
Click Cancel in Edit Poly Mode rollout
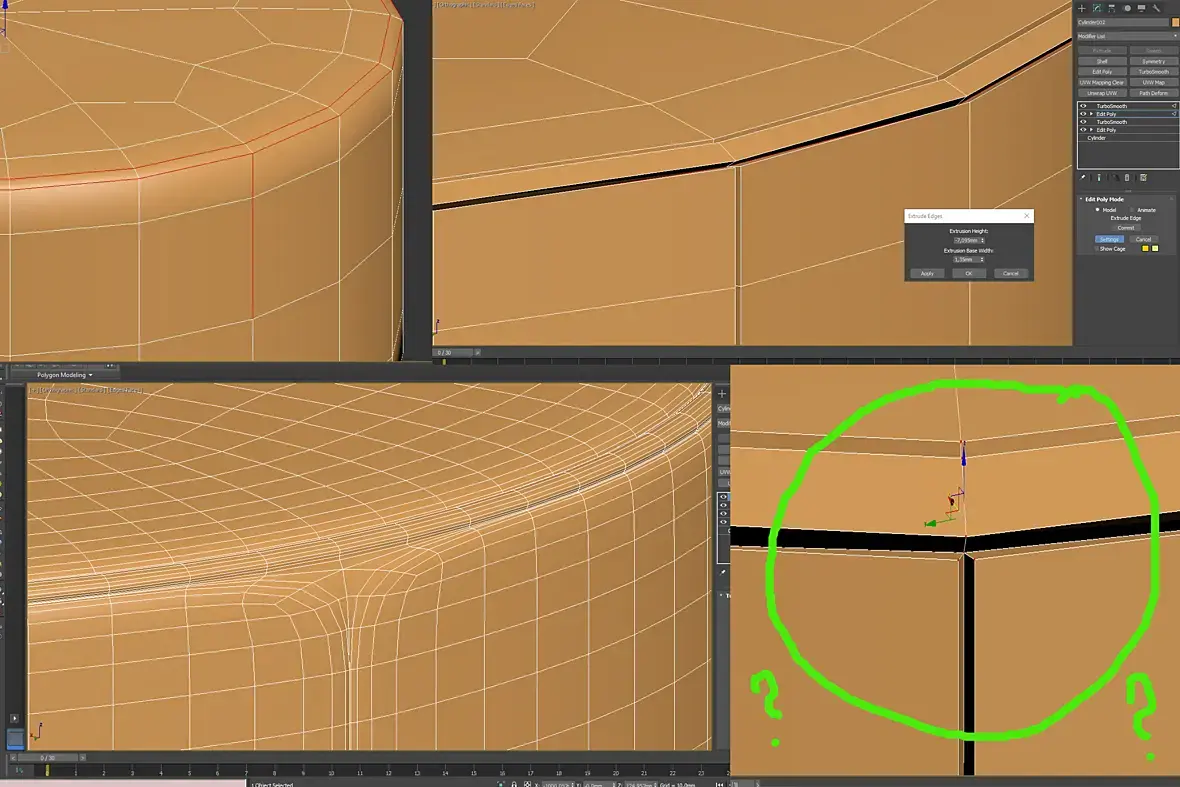tap(1143, 239)
